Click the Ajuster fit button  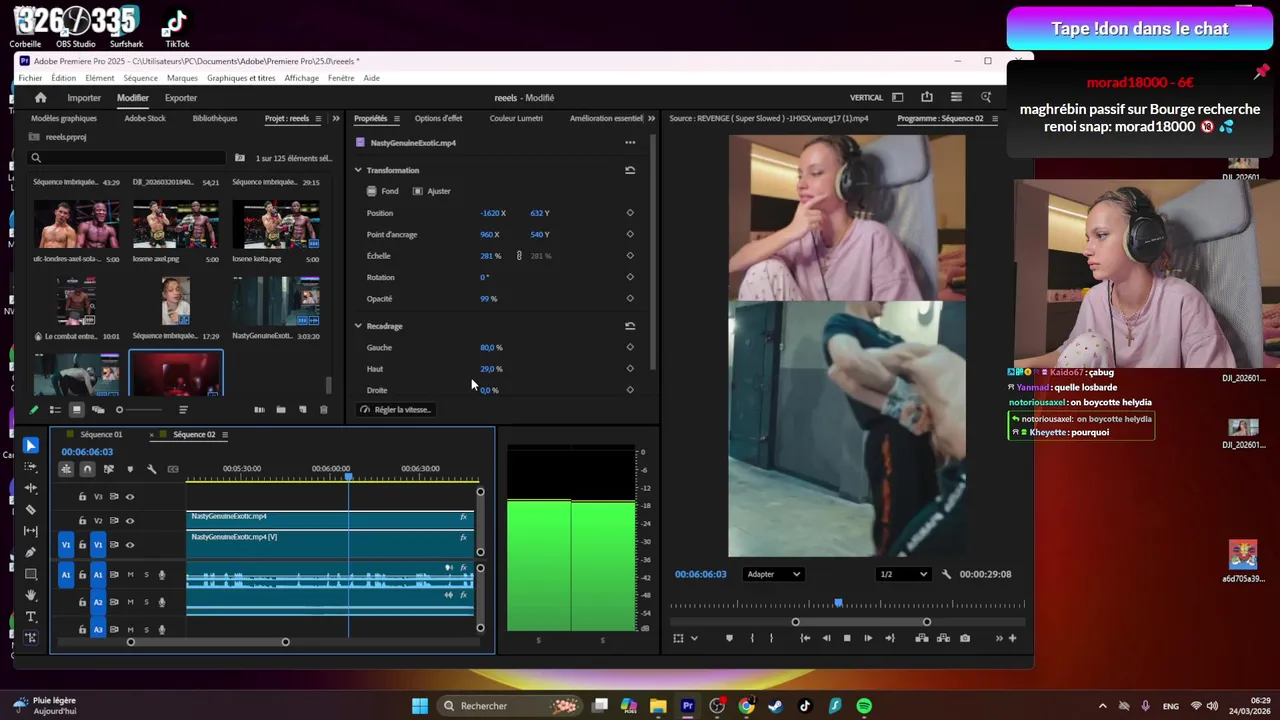(432, 191)
